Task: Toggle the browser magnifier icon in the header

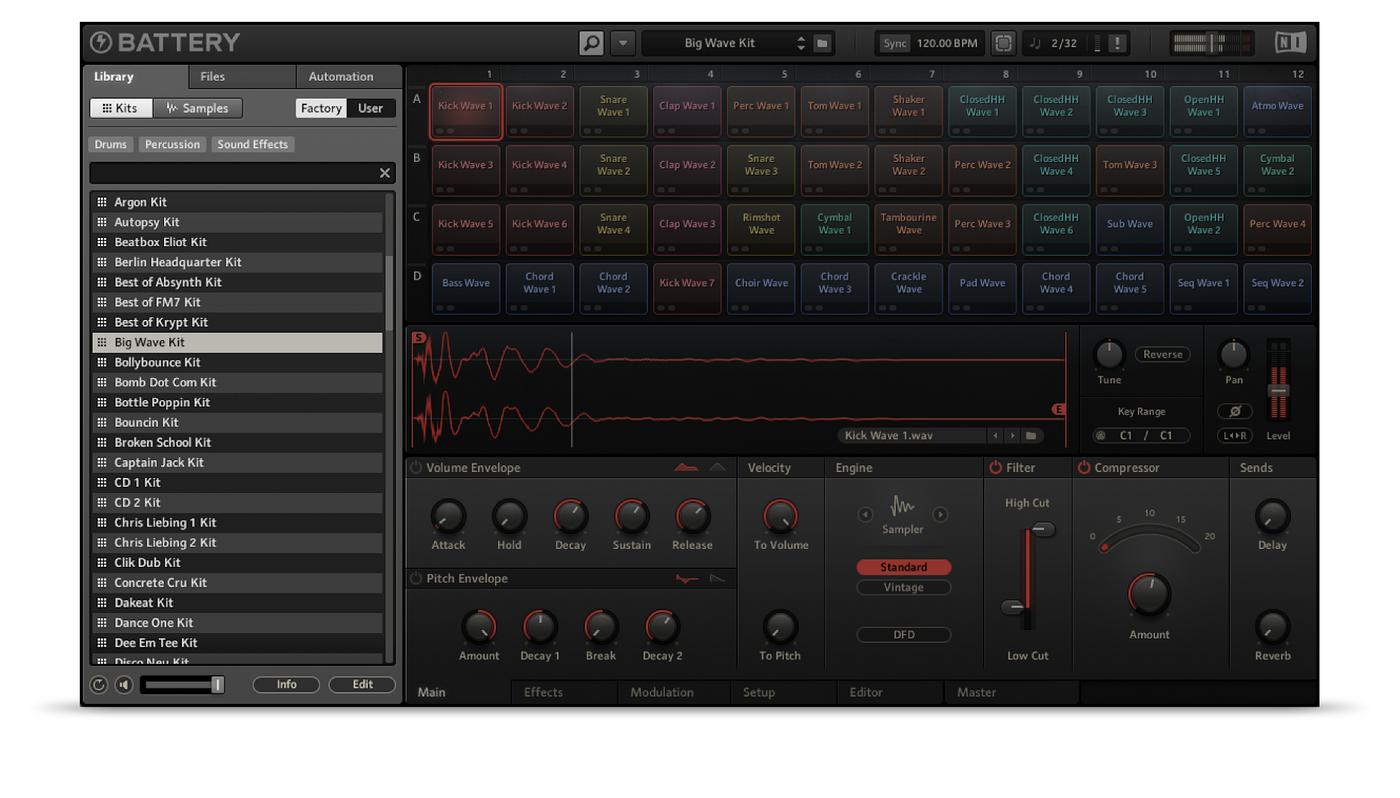Action: (591, 43)
